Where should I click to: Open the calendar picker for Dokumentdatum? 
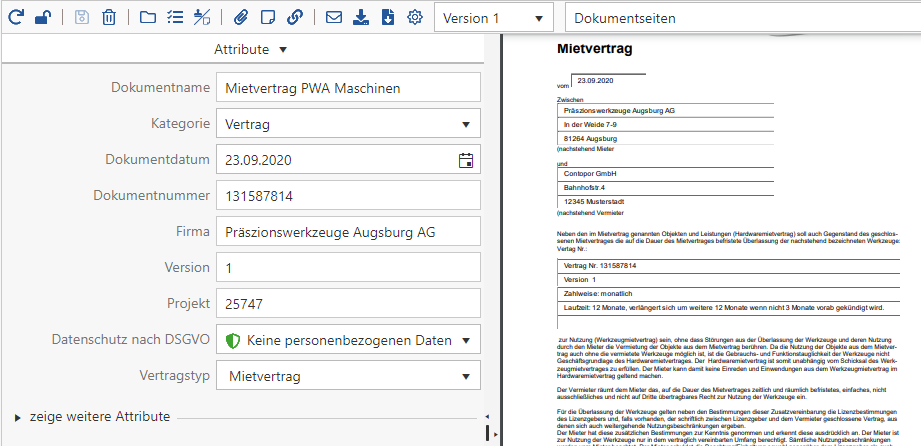coord(466,160)
